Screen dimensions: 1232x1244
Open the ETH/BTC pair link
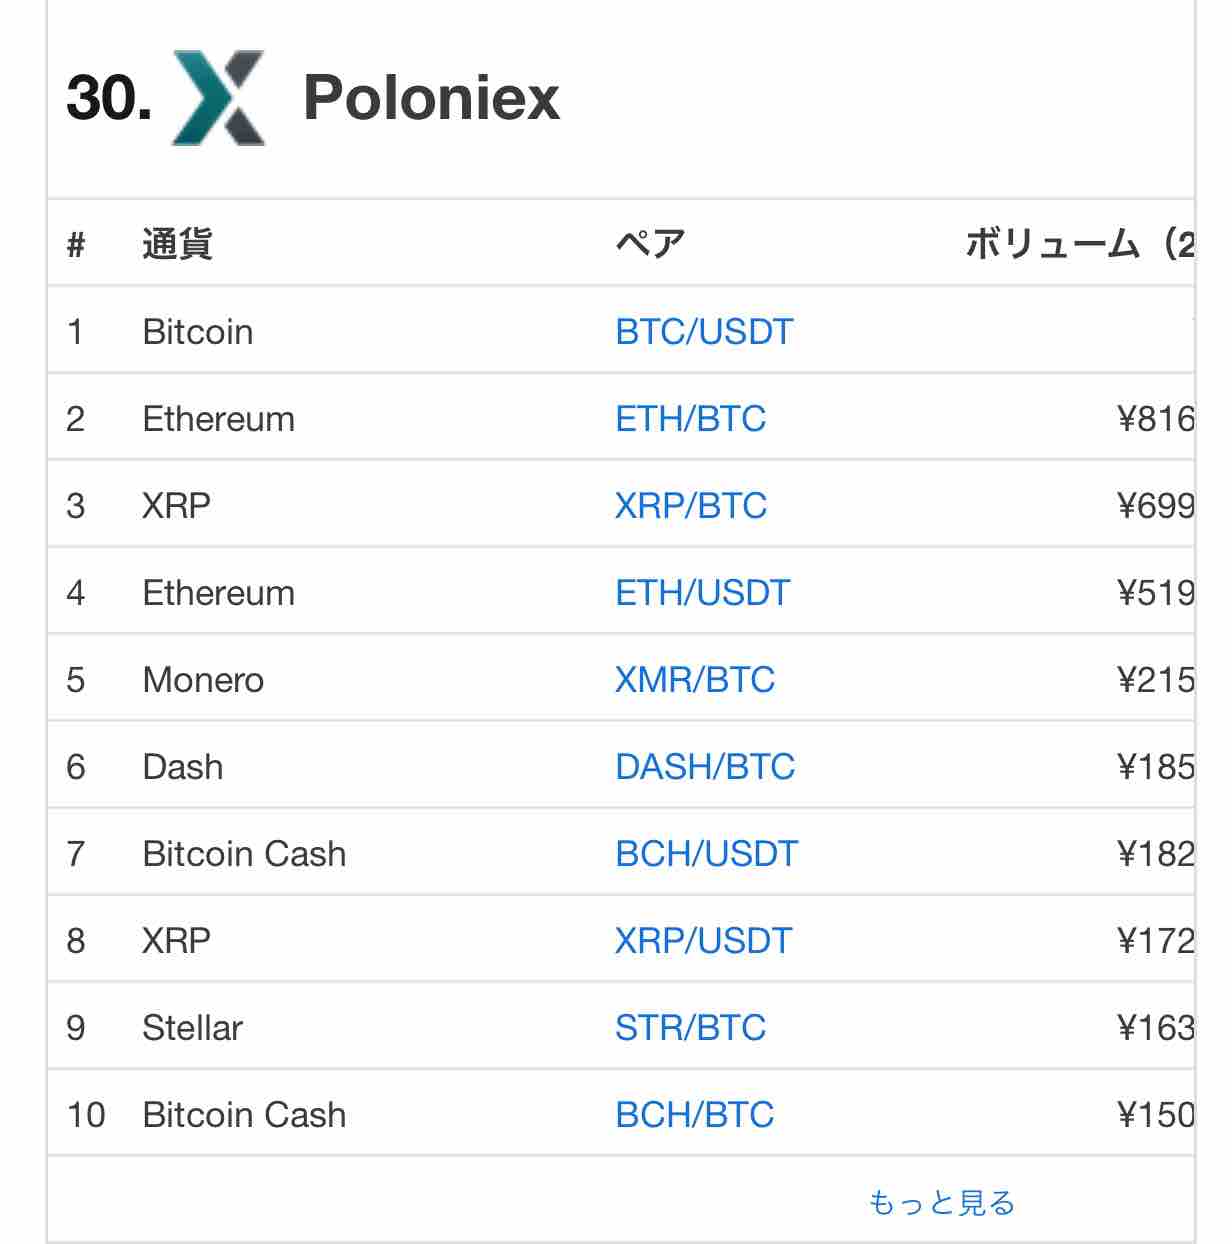click(x=690, y=418)
